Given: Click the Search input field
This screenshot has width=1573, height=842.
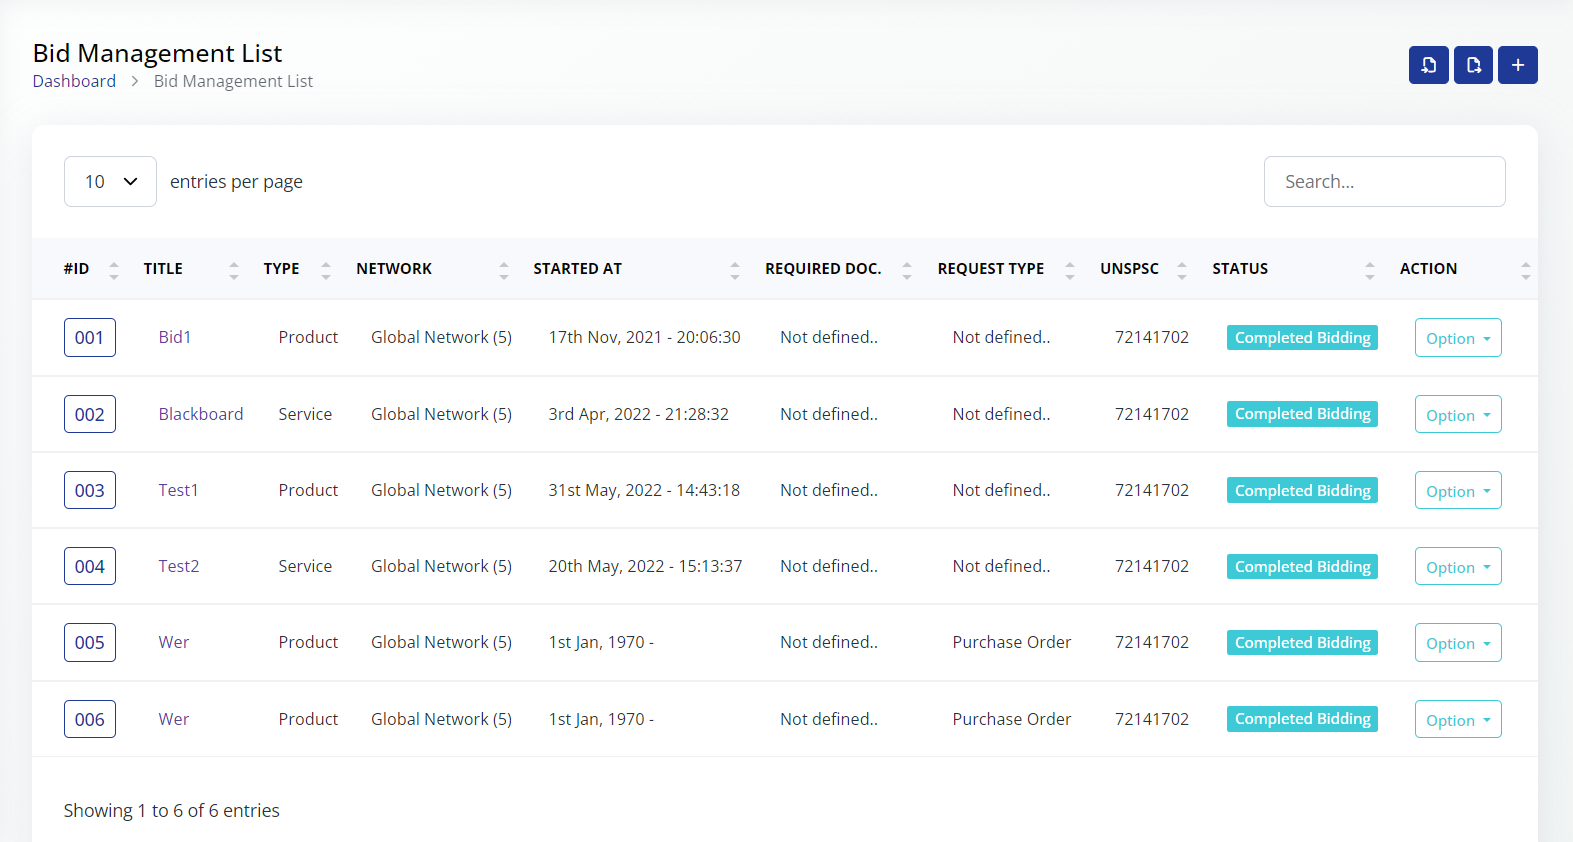Looking at the screenshot, I should tap(1384, 182).
